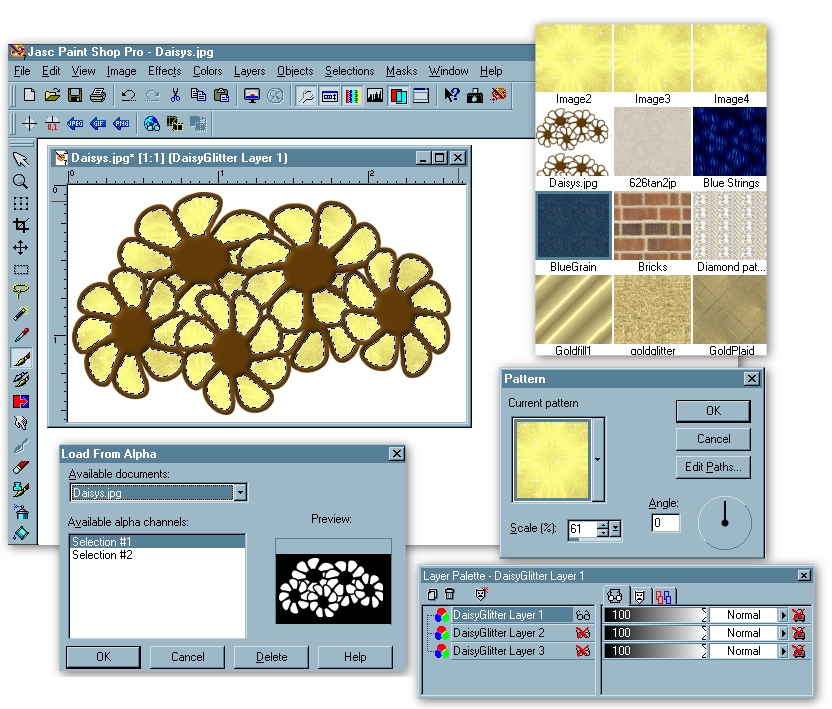Open the File menu
The height and width of the screenshot is (709, 832).
point(22,71)
